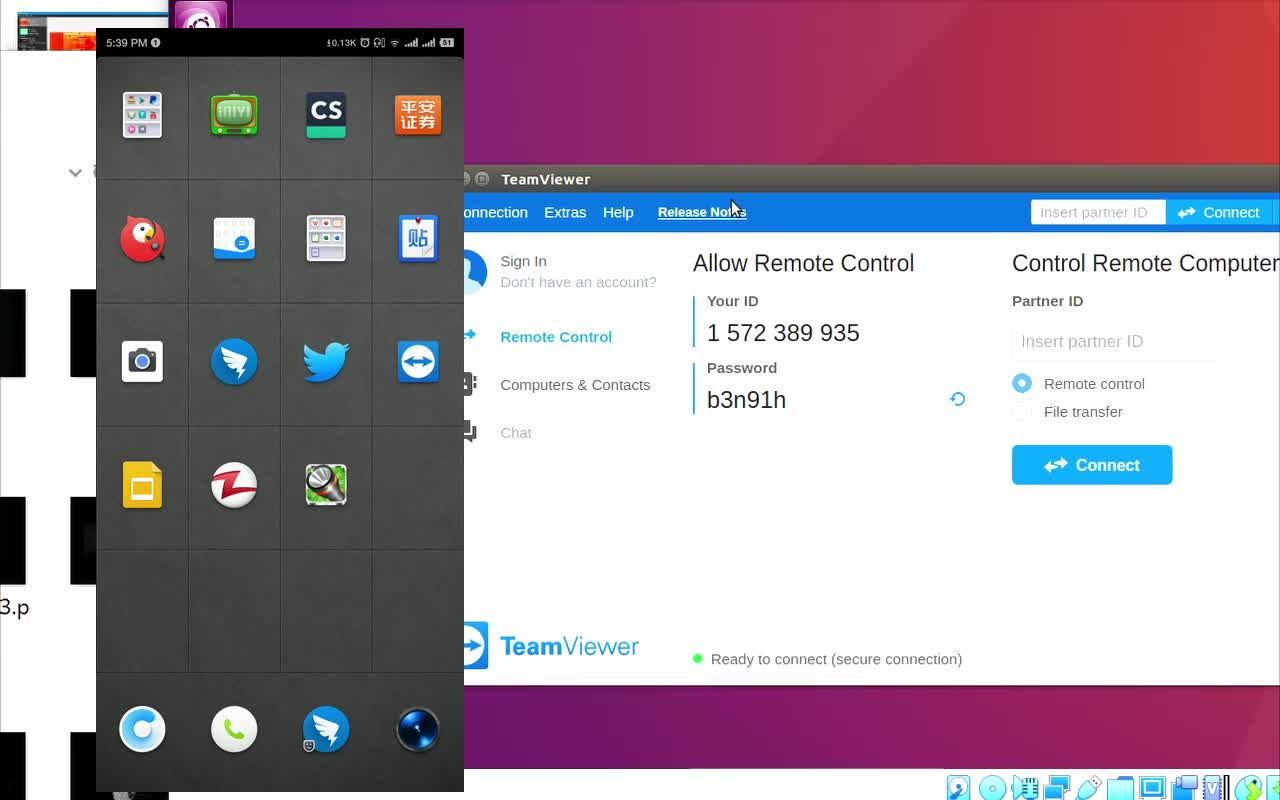Open the green TV app on the phone

click(x=234, y=115)
